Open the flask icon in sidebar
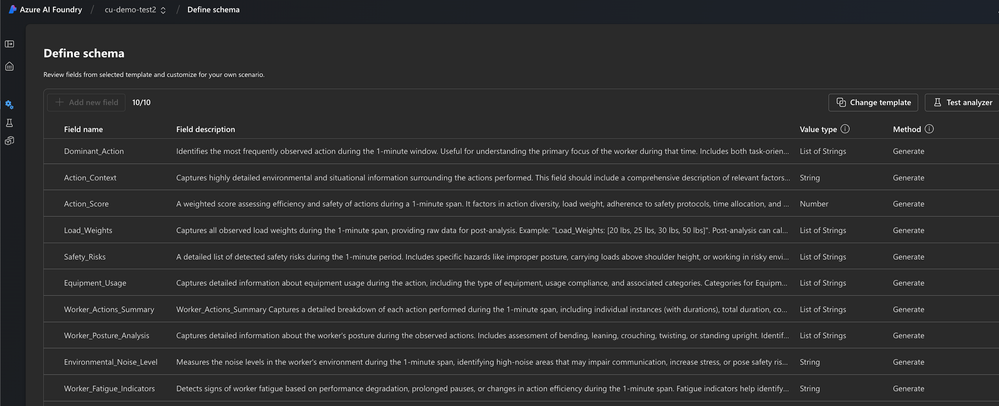 (x=10, y=122)
